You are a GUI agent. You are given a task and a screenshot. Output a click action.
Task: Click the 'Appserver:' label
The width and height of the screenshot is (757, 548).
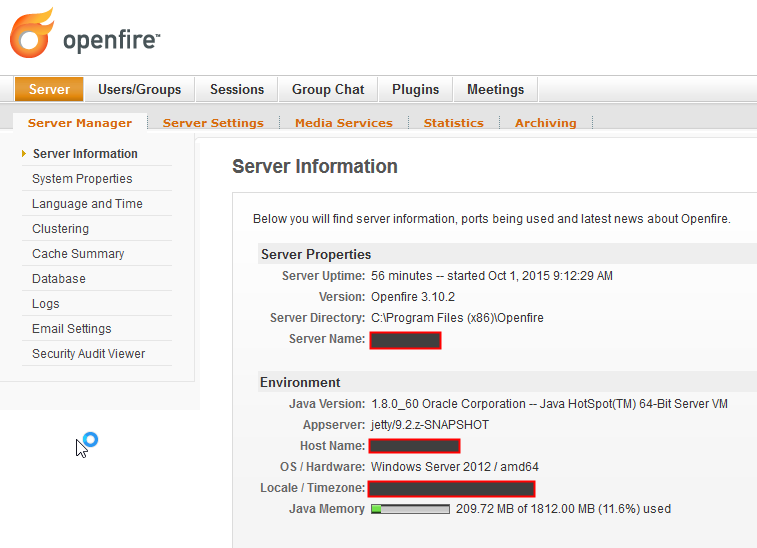coord(334,425)
